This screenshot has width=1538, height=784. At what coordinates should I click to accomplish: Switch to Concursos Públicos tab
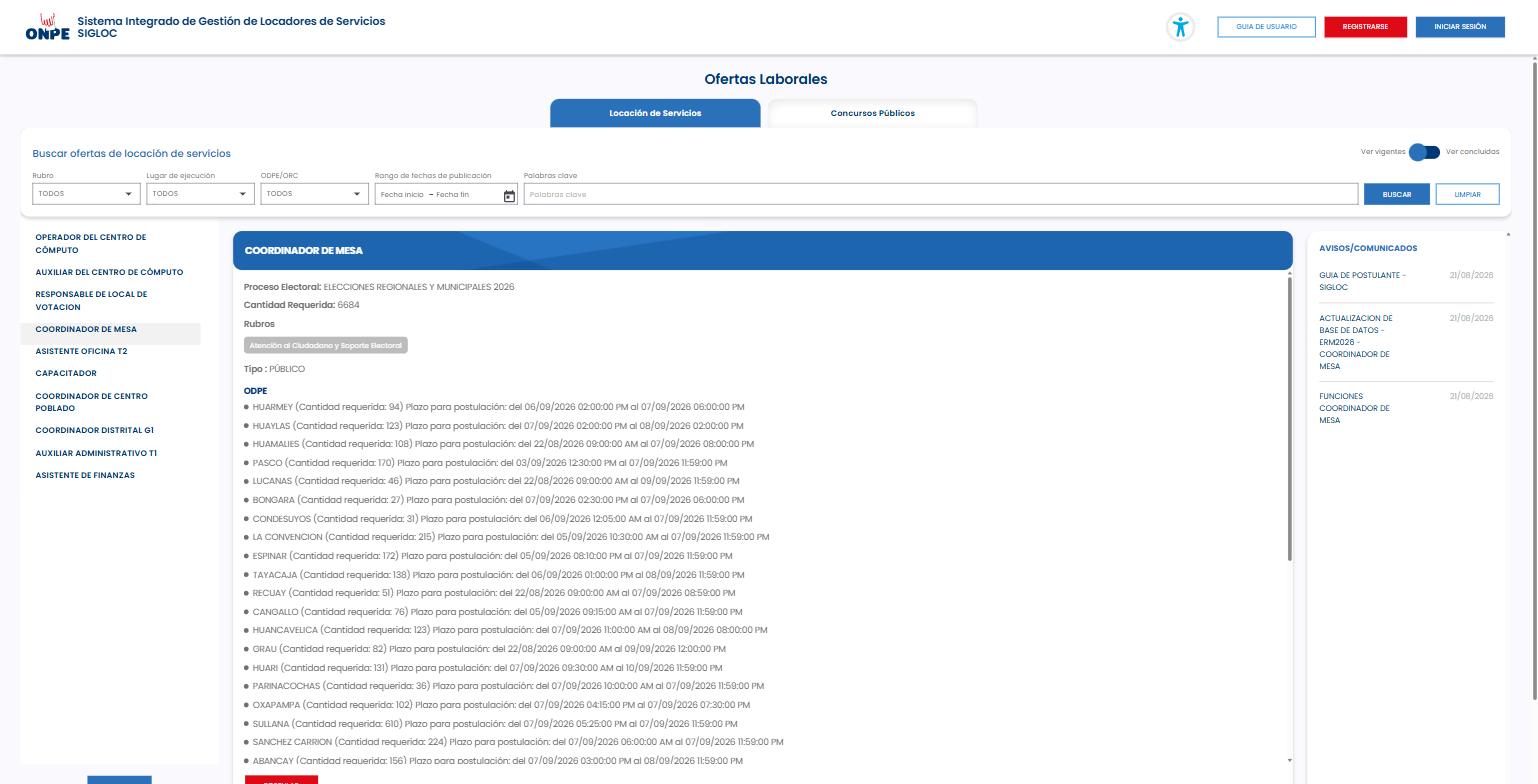click(x=872, y=113)
